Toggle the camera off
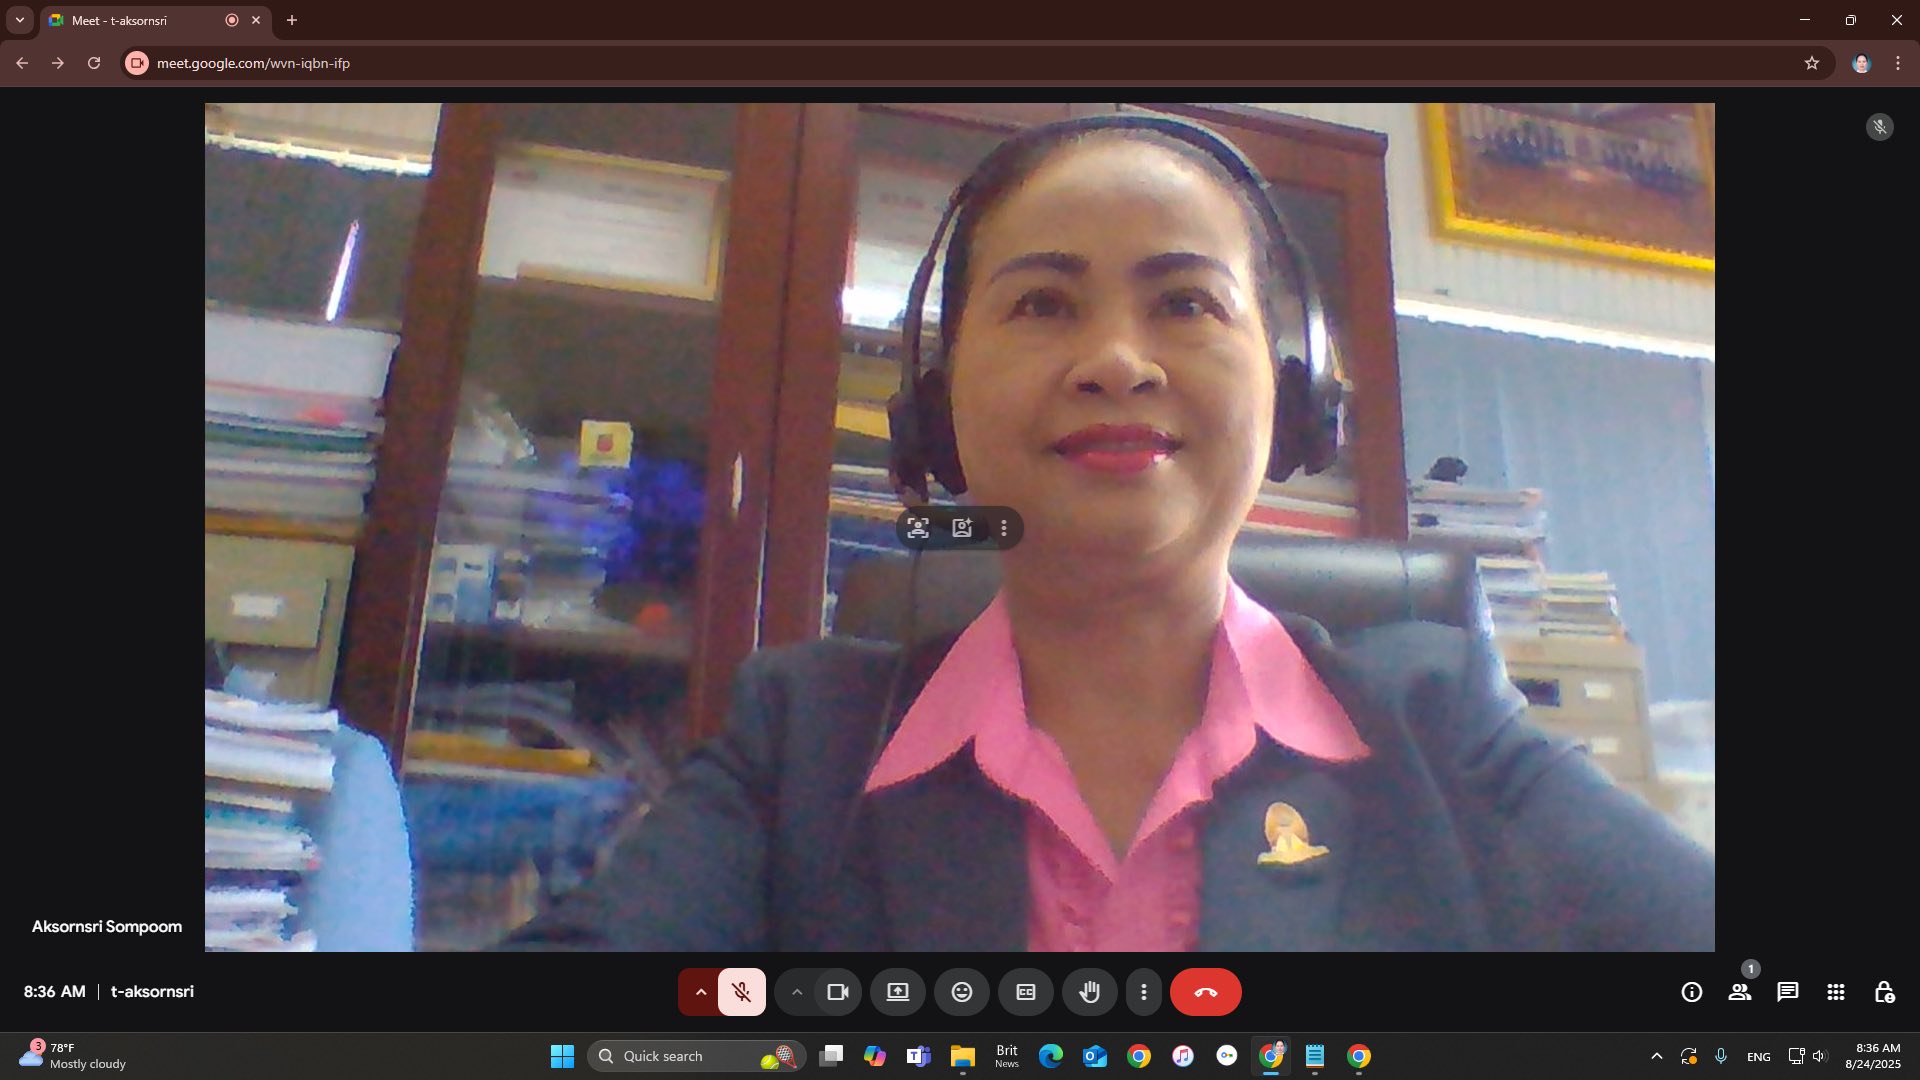Viewport: 1920px width, 1080px height. pos(837,992)
